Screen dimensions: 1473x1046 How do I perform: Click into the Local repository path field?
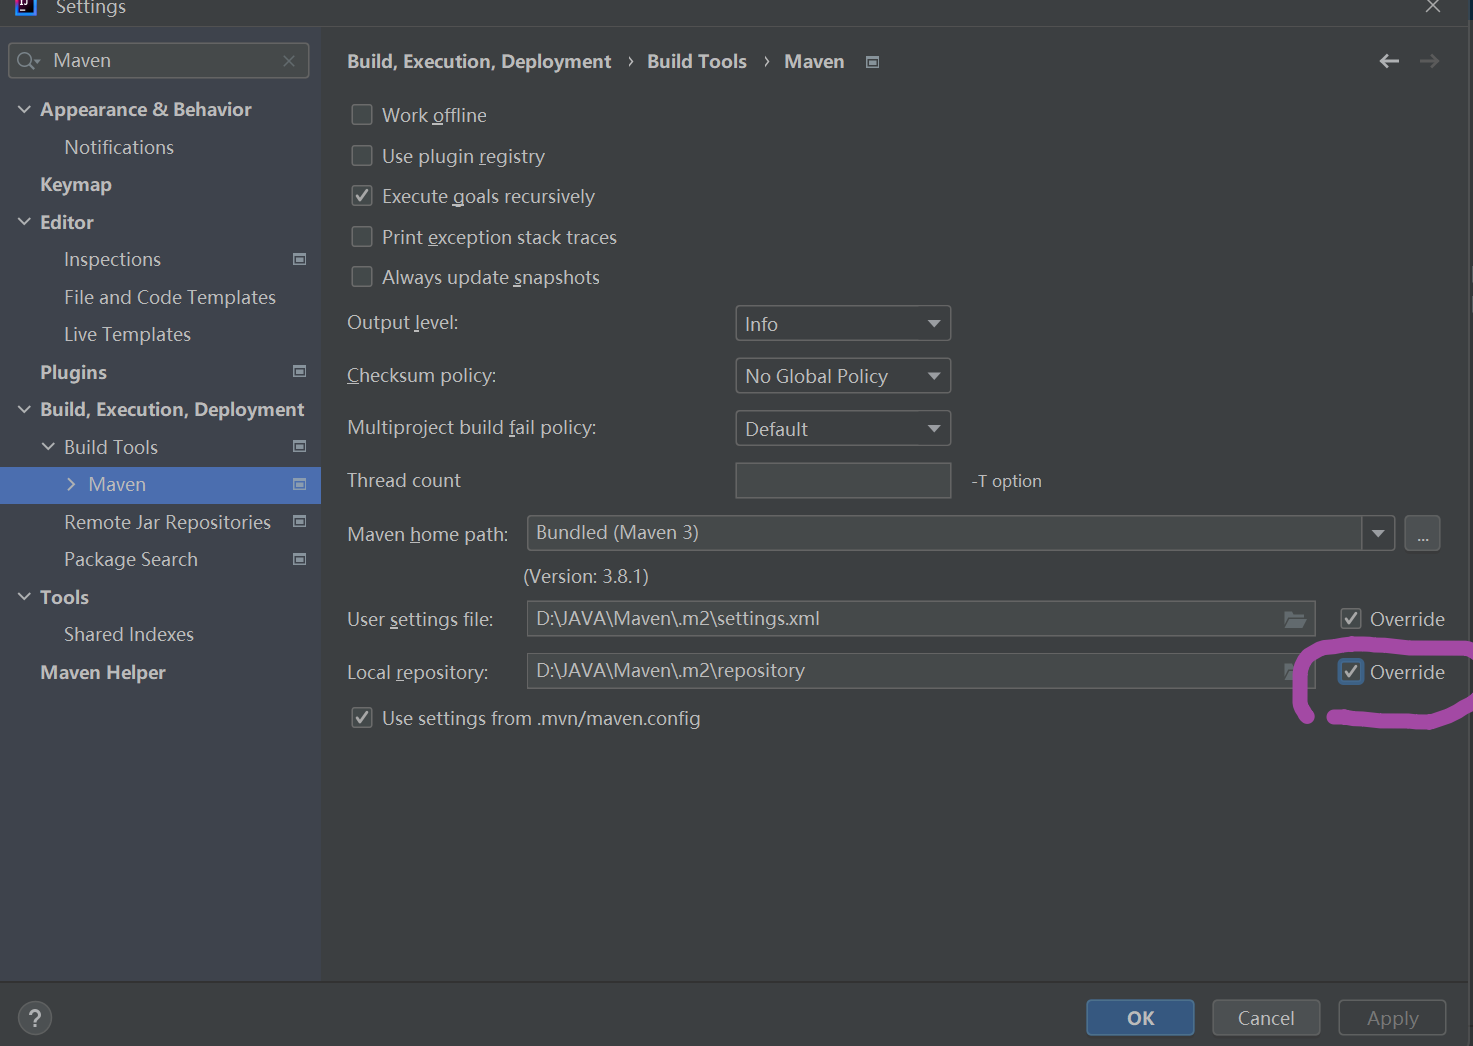pyautogui.click(x=921, y=671)
